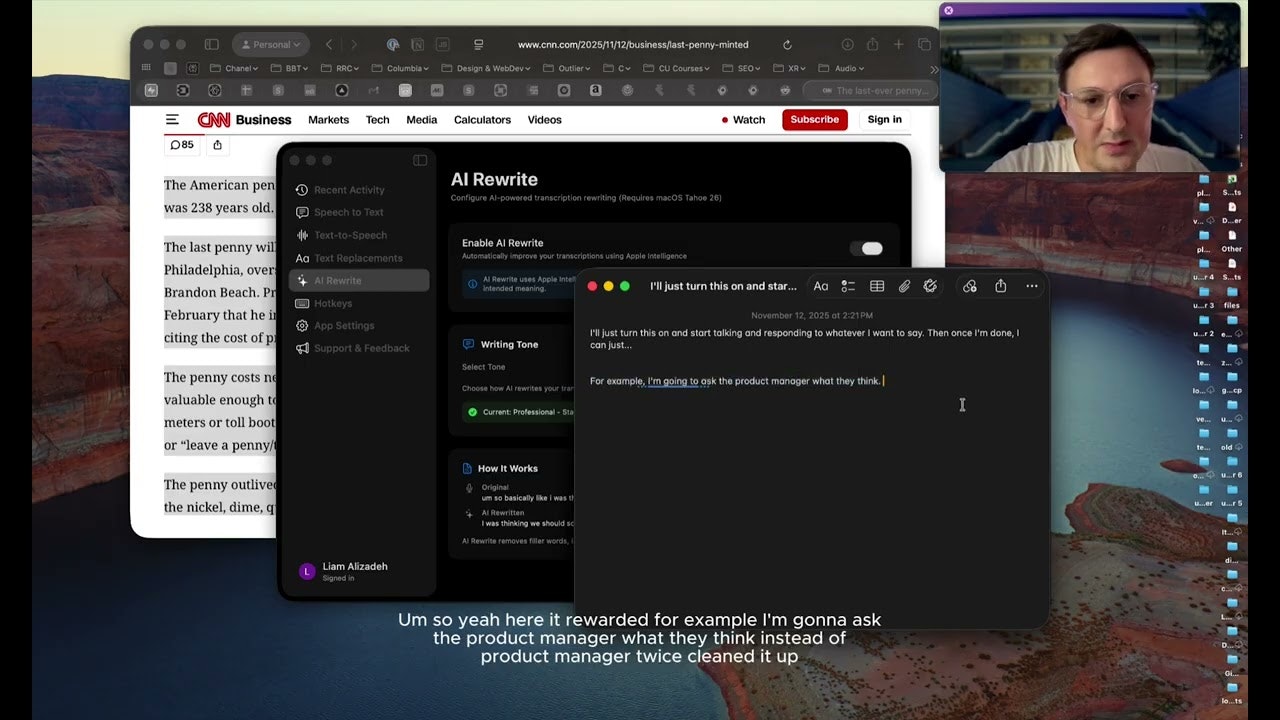Screen dimensions: 1280x720
Task: Open the Tech section on CNN
Action: (x=377, y=120)
